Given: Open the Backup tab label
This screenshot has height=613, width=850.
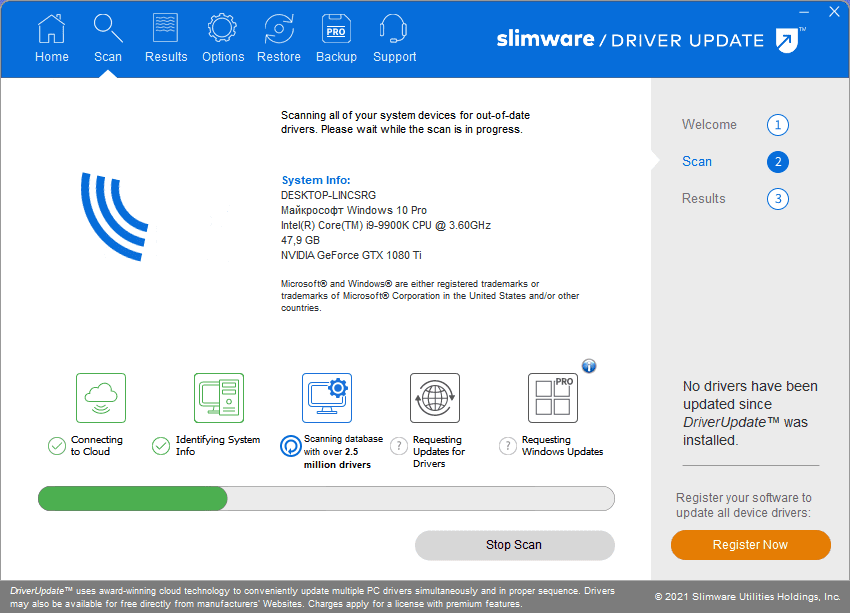Looking at the screenshot, I should (x=336, y=57).
